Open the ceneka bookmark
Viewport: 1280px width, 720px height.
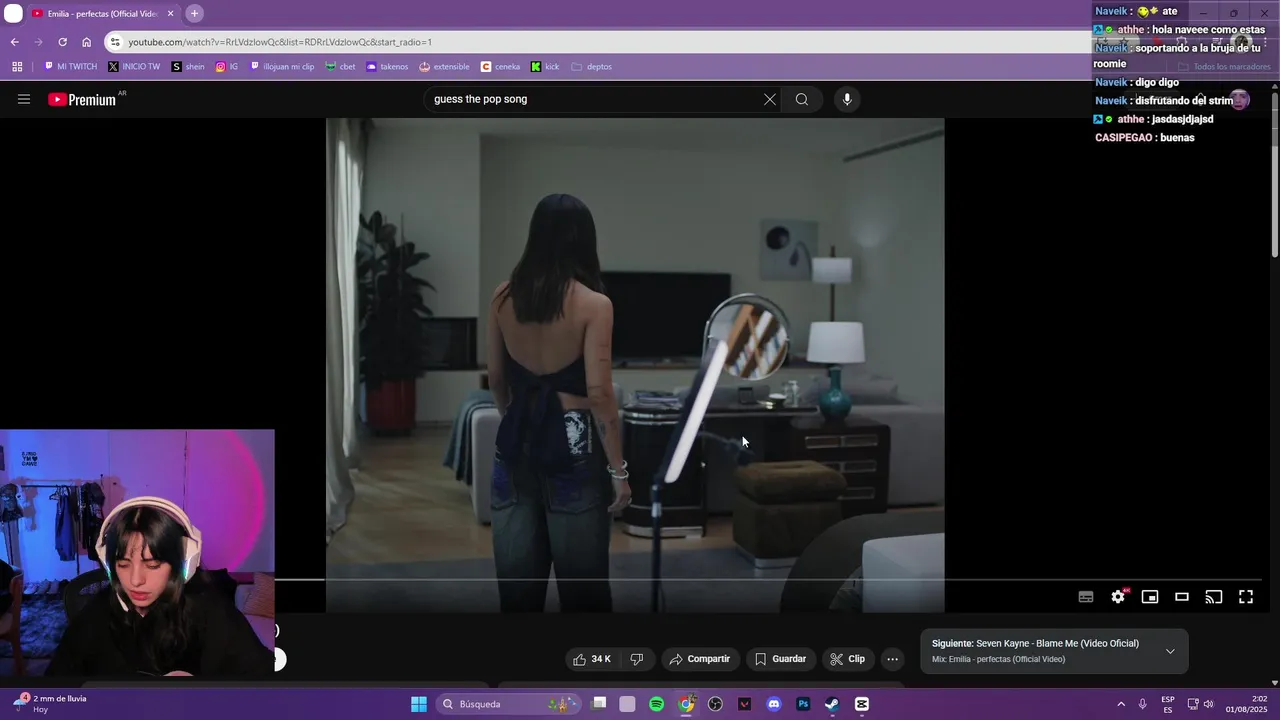click(x=500, y=67)
